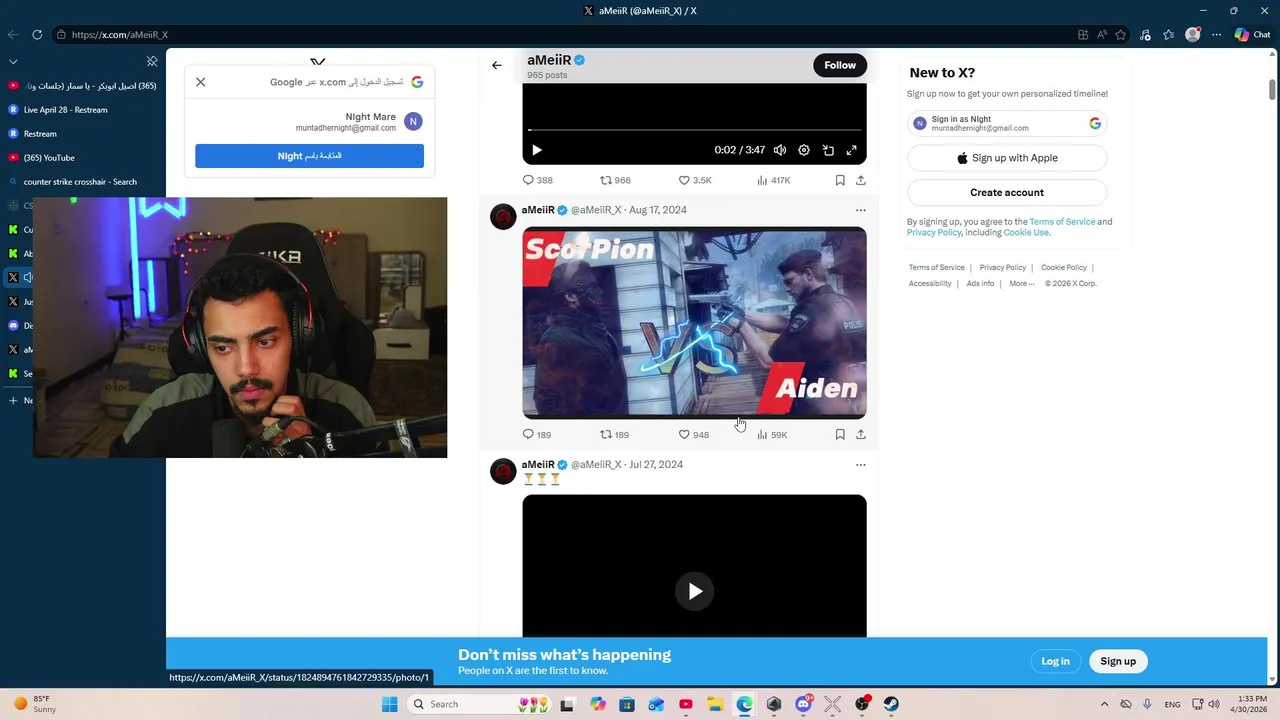Expand the top video to fullscreen

pos(852,150)
